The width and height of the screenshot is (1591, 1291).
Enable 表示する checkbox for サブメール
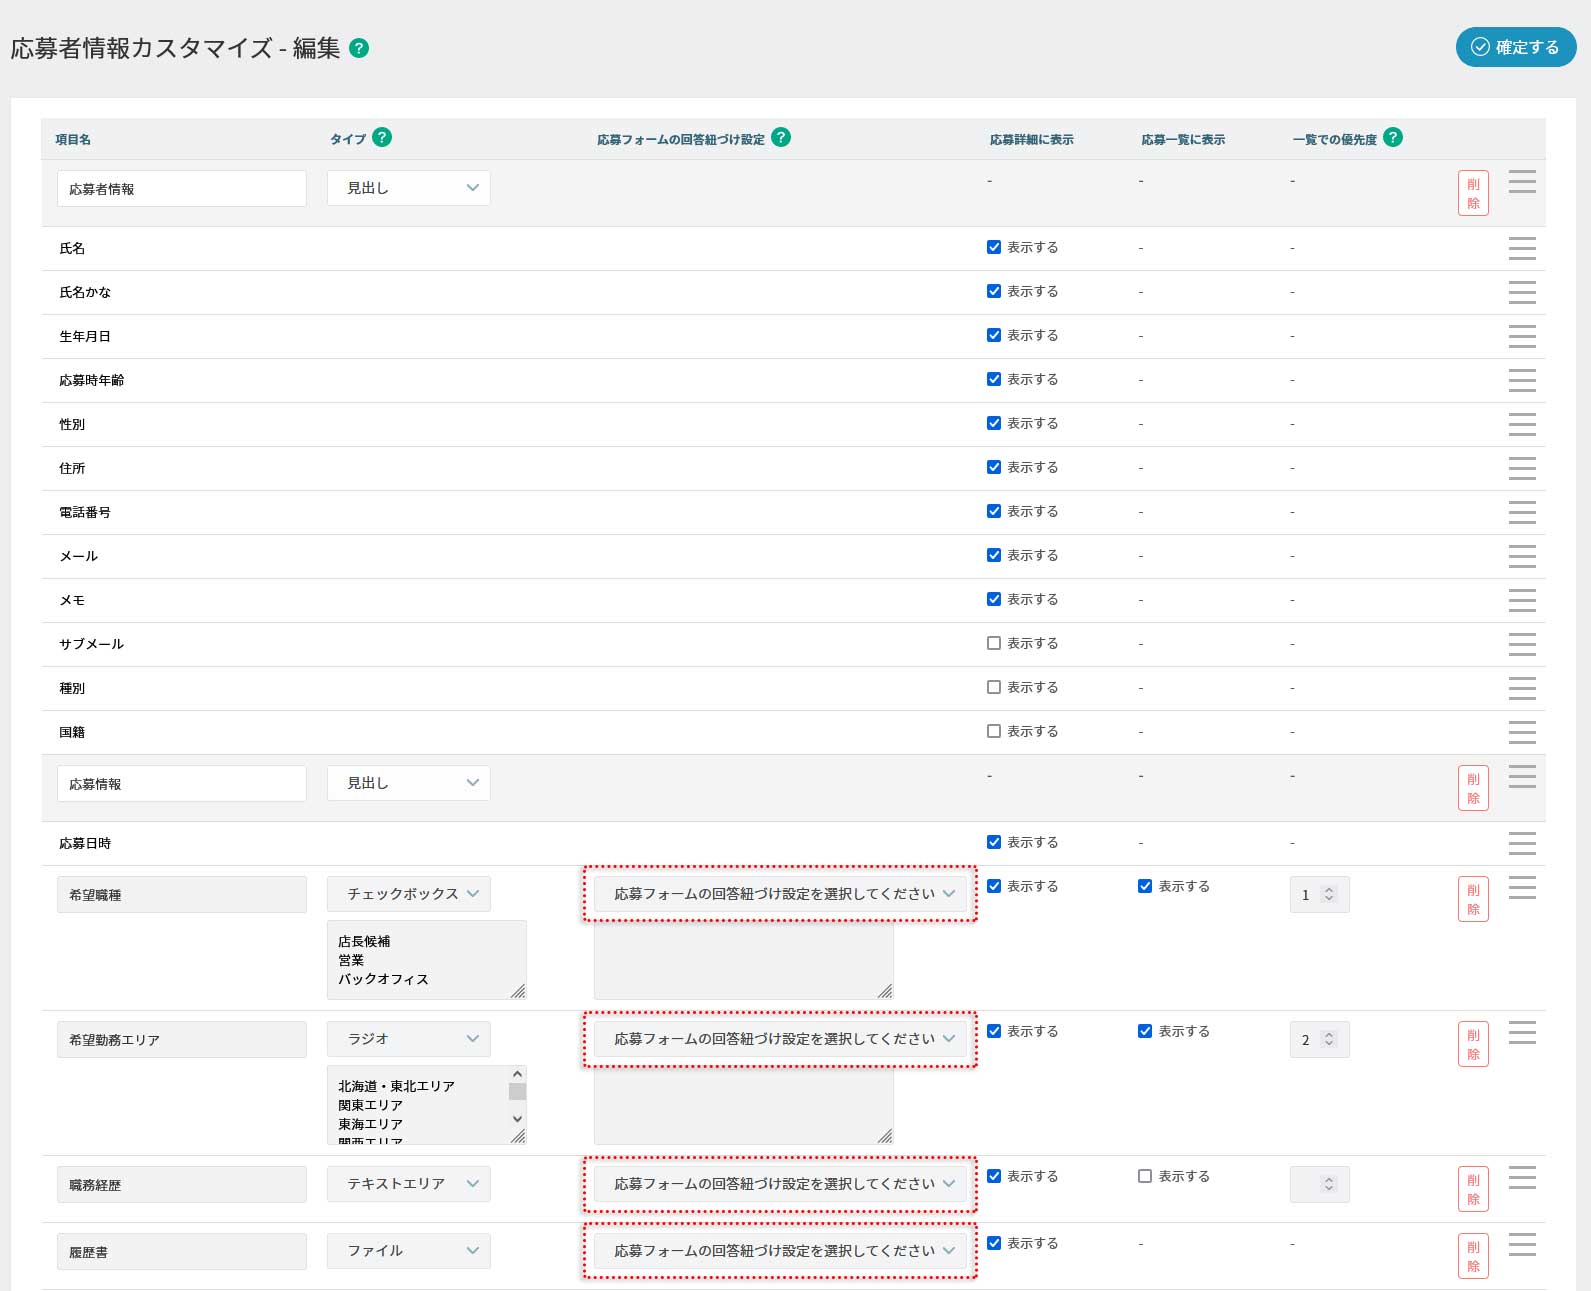click(x=994, y=643)
